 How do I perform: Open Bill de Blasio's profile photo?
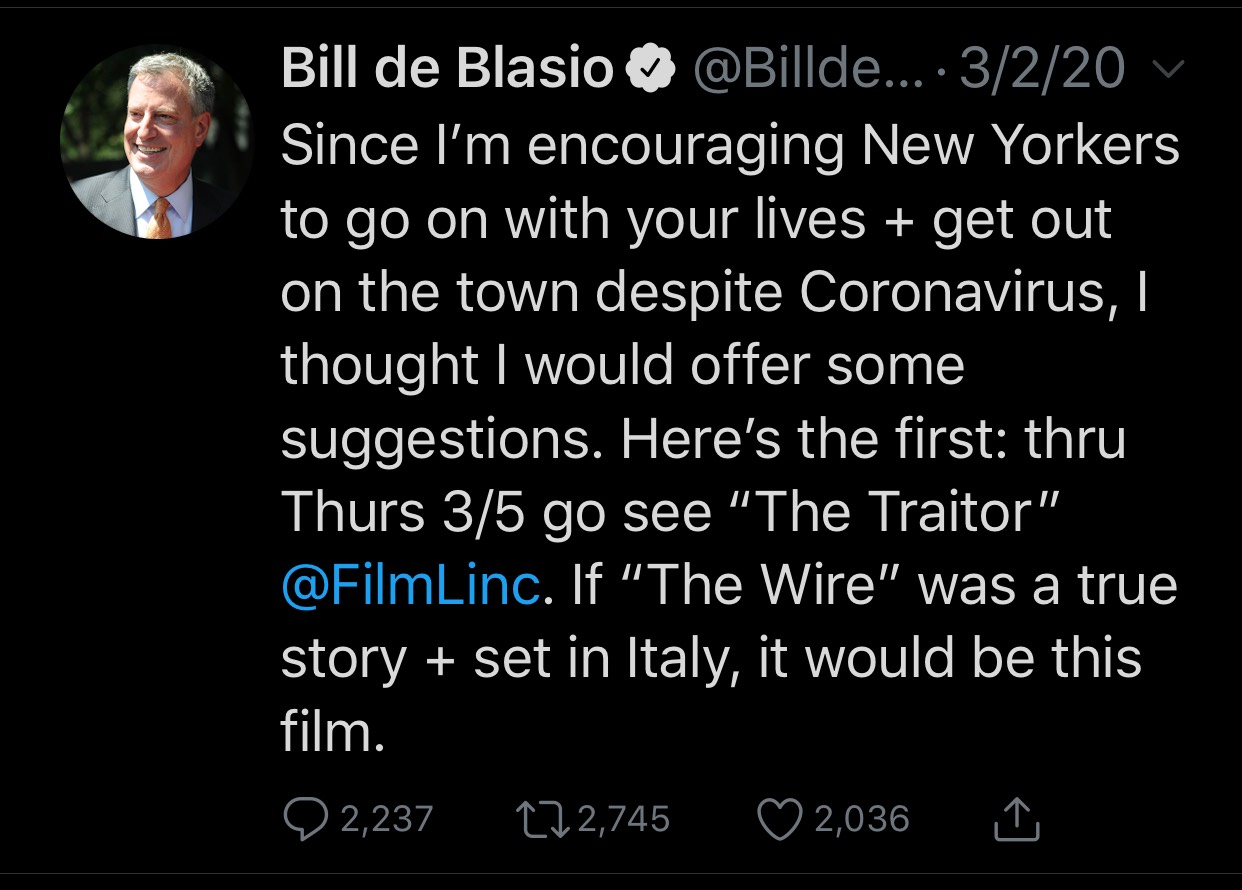point(157,140)
